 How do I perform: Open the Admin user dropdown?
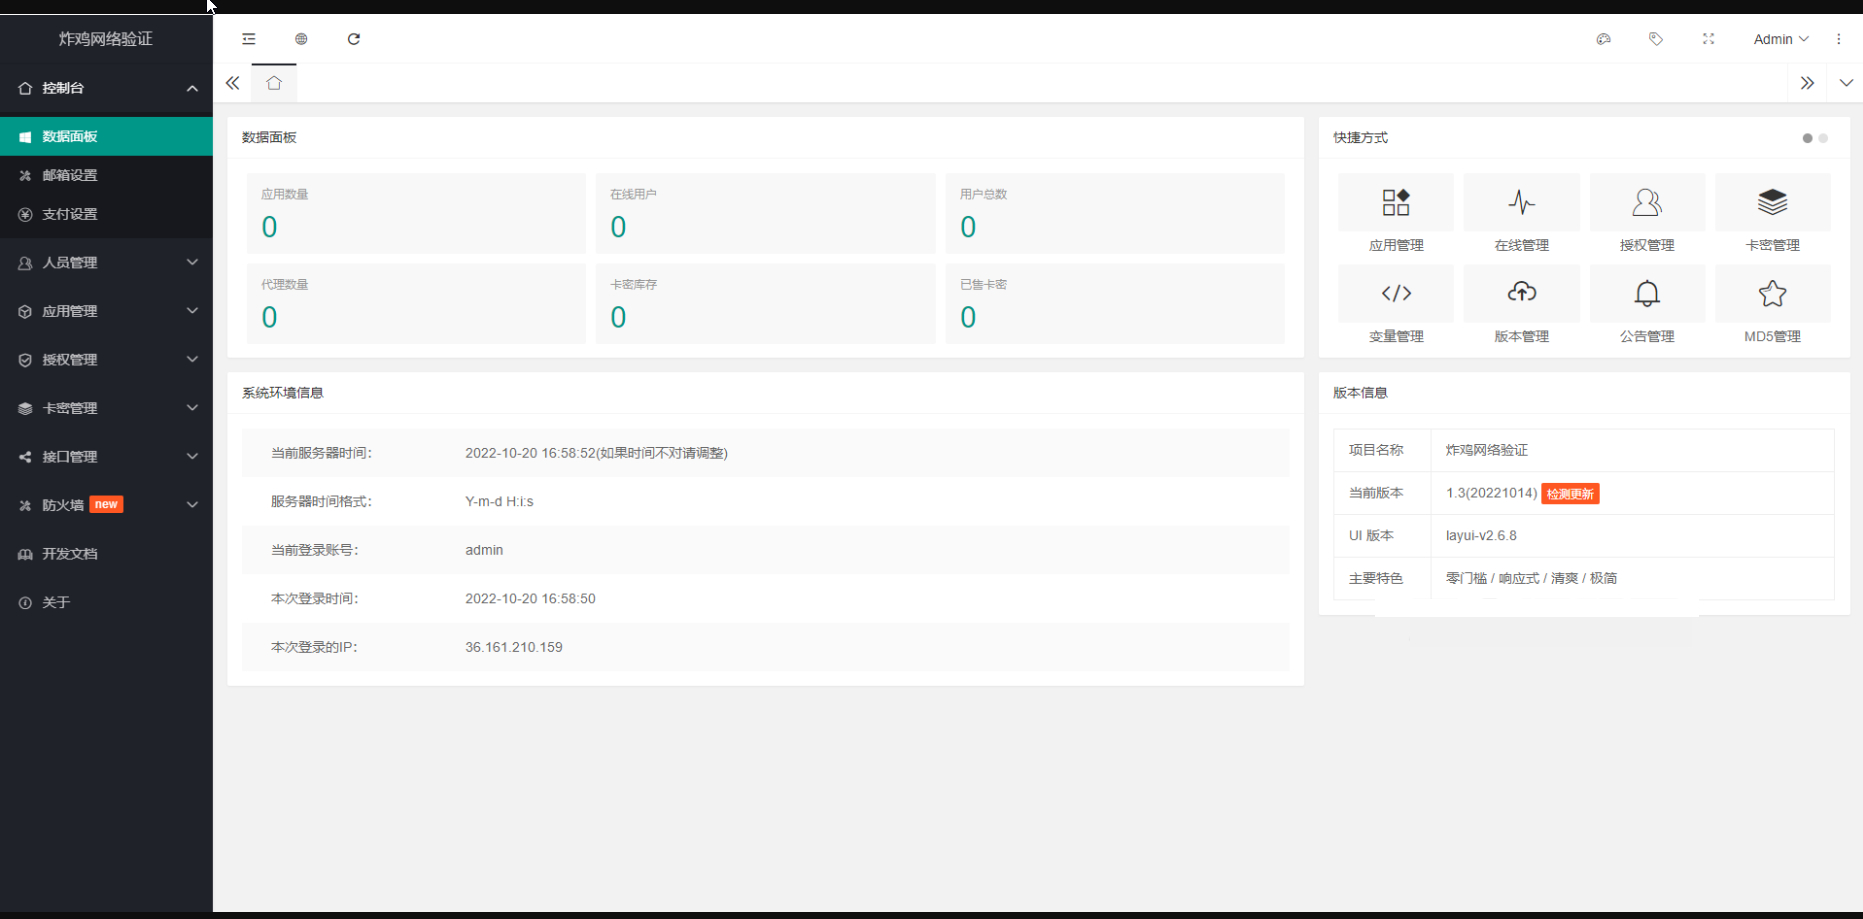click(1781, 39)
